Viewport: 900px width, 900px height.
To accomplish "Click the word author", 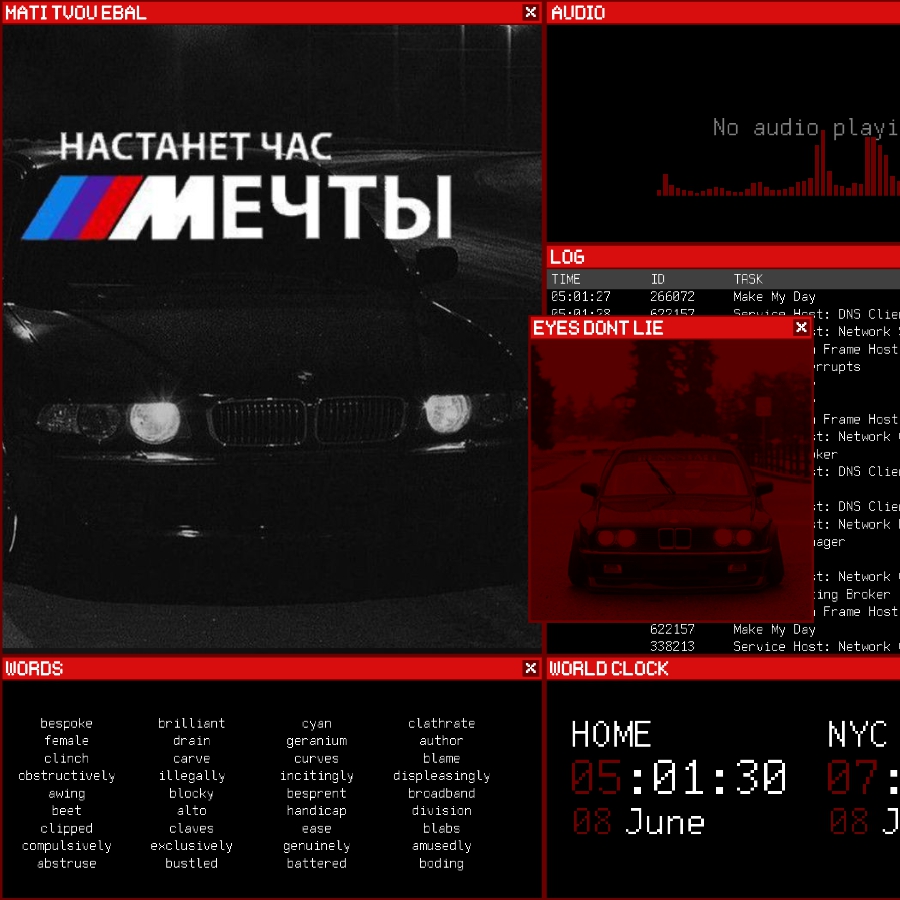I will [442, 740].
